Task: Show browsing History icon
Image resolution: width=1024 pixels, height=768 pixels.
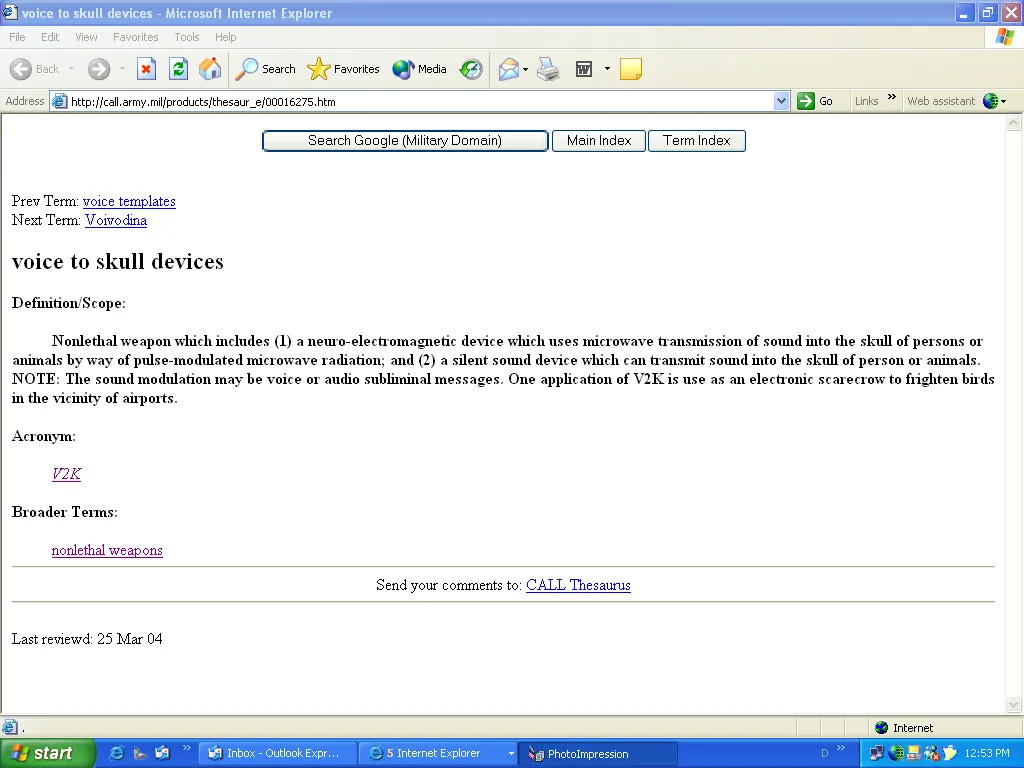Action: coord(471,69)
